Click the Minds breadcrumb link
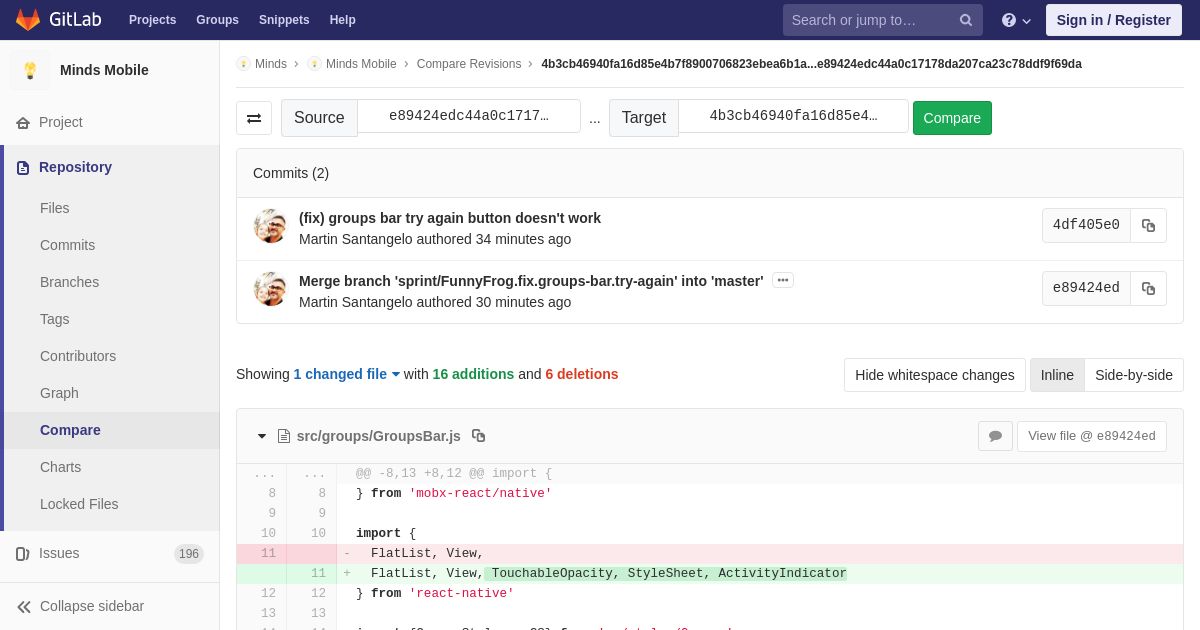1200x630 pixels. pyautogui.click(x=271, y=64)
